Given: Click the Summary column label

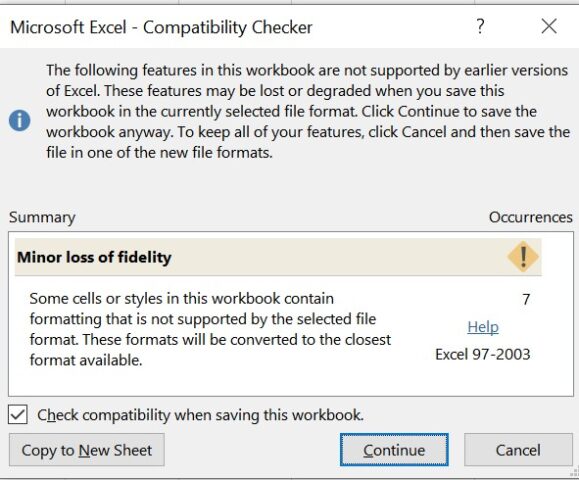Looking at the screenshot, I should (42, 217).
